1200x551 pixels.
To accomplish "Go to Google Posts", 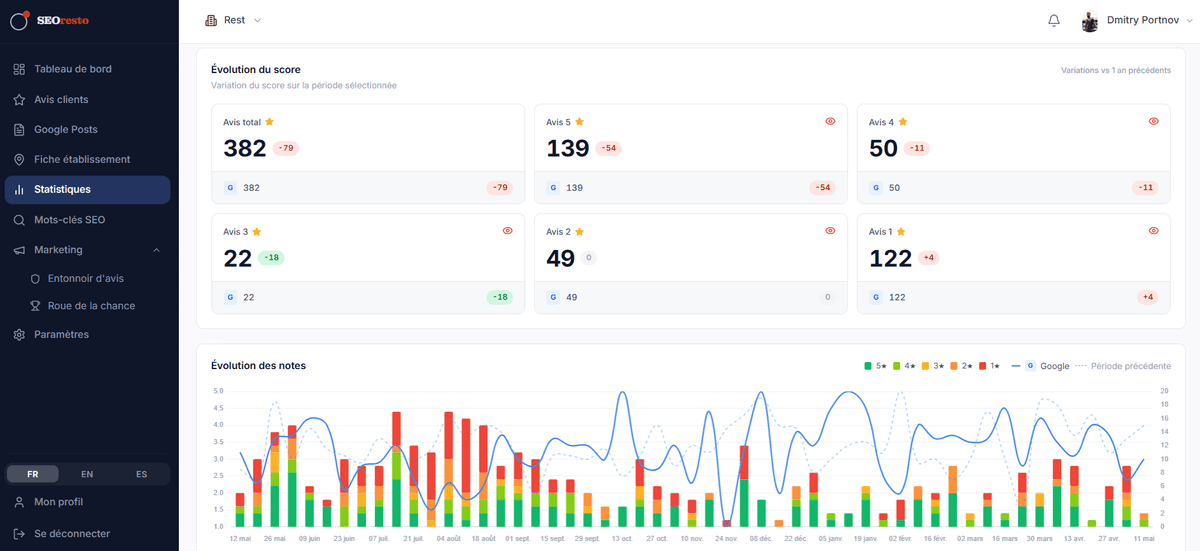I will [x=88, y=129].
